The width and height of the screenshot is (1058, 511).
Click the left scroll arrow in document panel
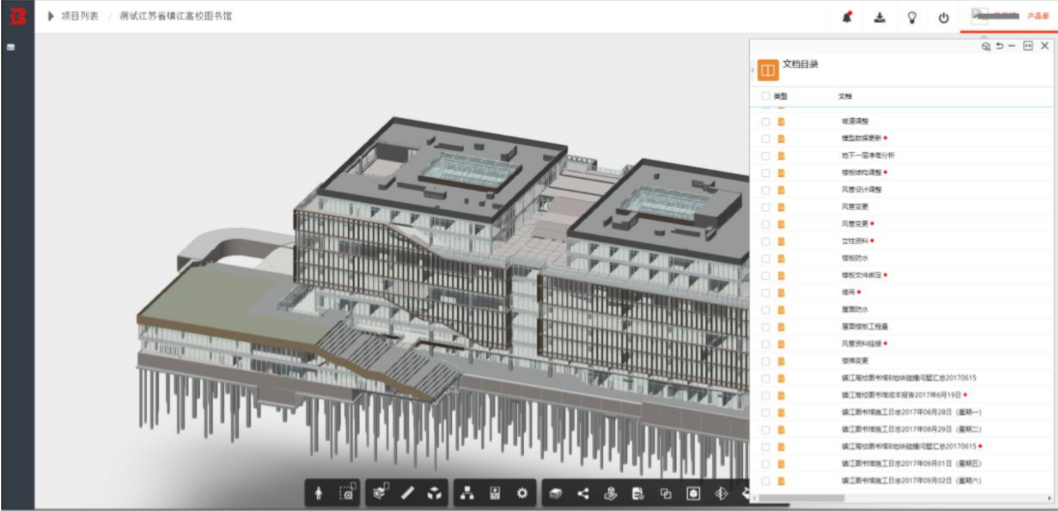point(755,498)
